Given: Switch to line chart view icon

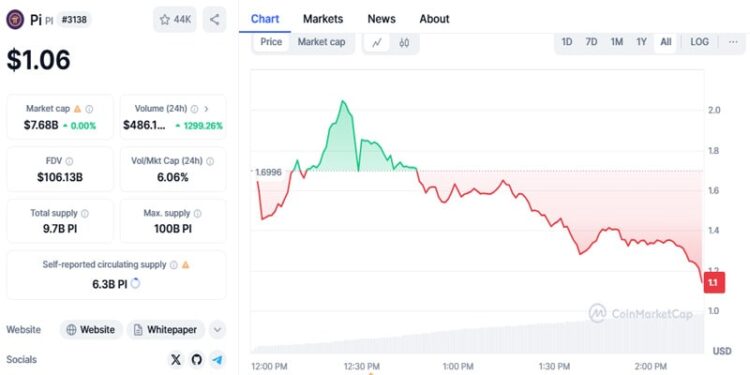Looking at the screenshot, I should coord(377,43).
